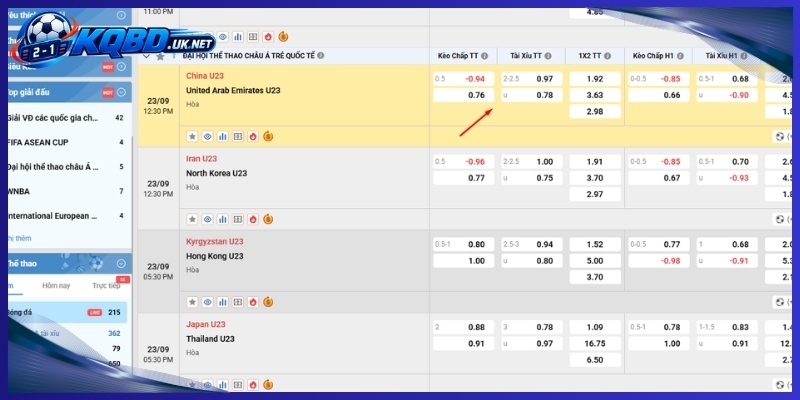Viewport: 800px width, 400px height.
Task: Open scoreboard icon under Iran U23 match
Action: pos(238,219)
